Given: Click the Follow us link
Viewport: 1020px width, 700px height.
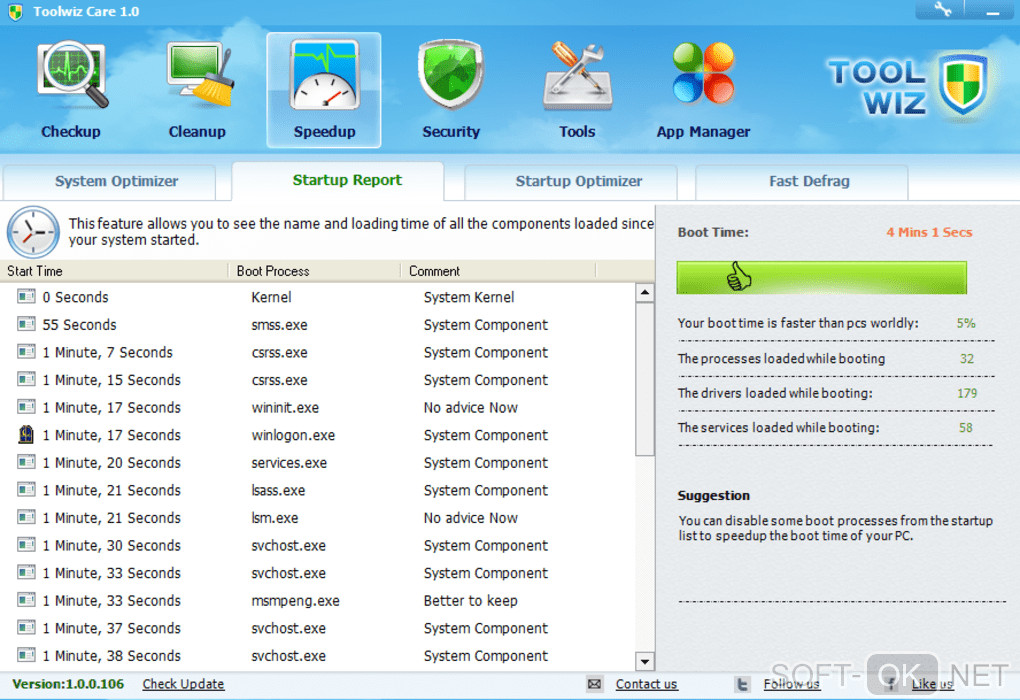Looking at the screenshot, I should [x=791, y=684].
